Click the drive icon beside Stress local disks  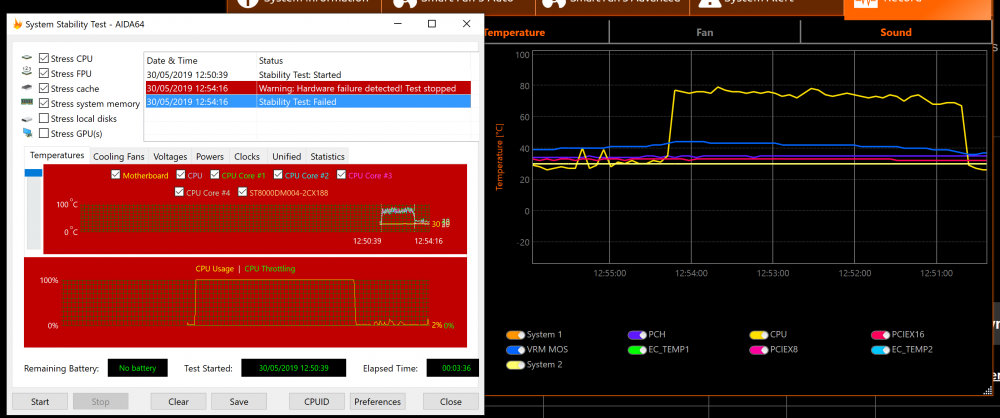(27, 118)
